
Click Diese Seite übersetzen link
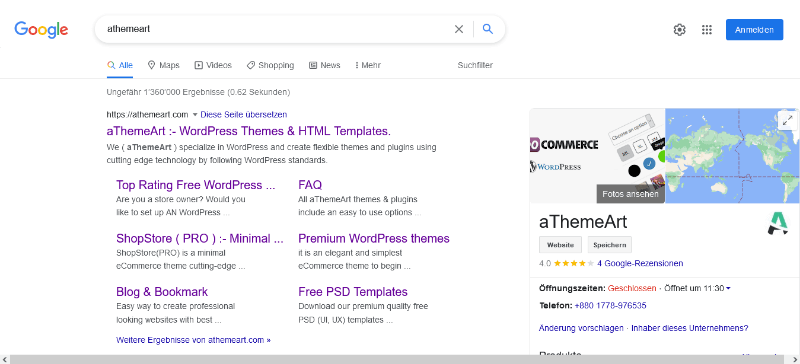pos(243,114)
